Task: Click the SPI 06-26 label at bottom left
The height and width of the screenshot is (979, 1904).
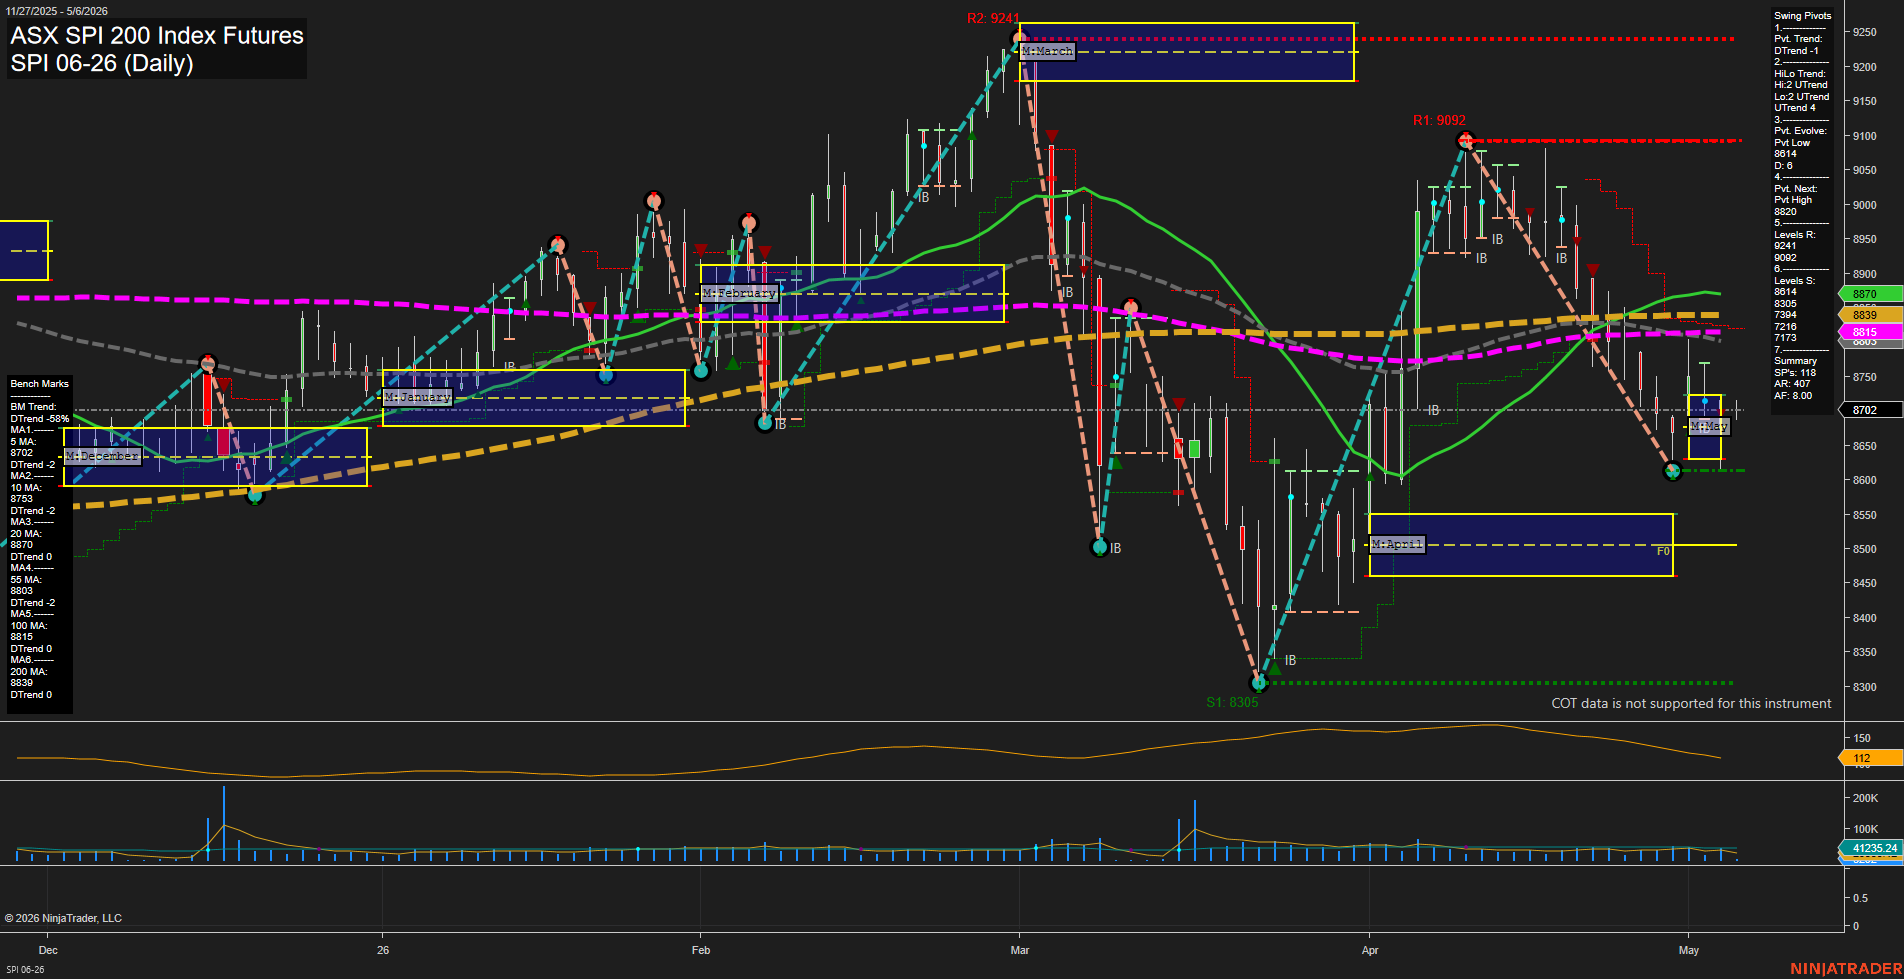Action: click(25, 970)
